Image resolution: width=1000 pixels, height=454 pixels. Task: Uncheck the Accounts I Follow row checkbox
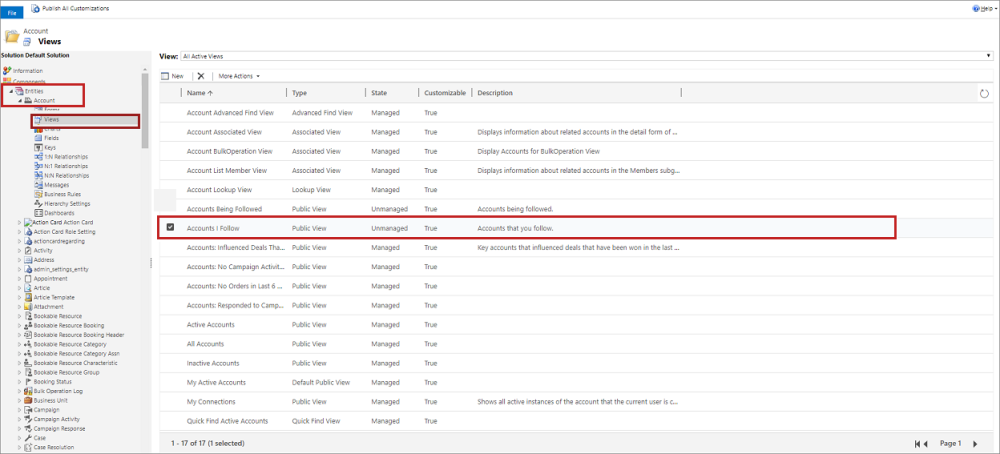170,228
